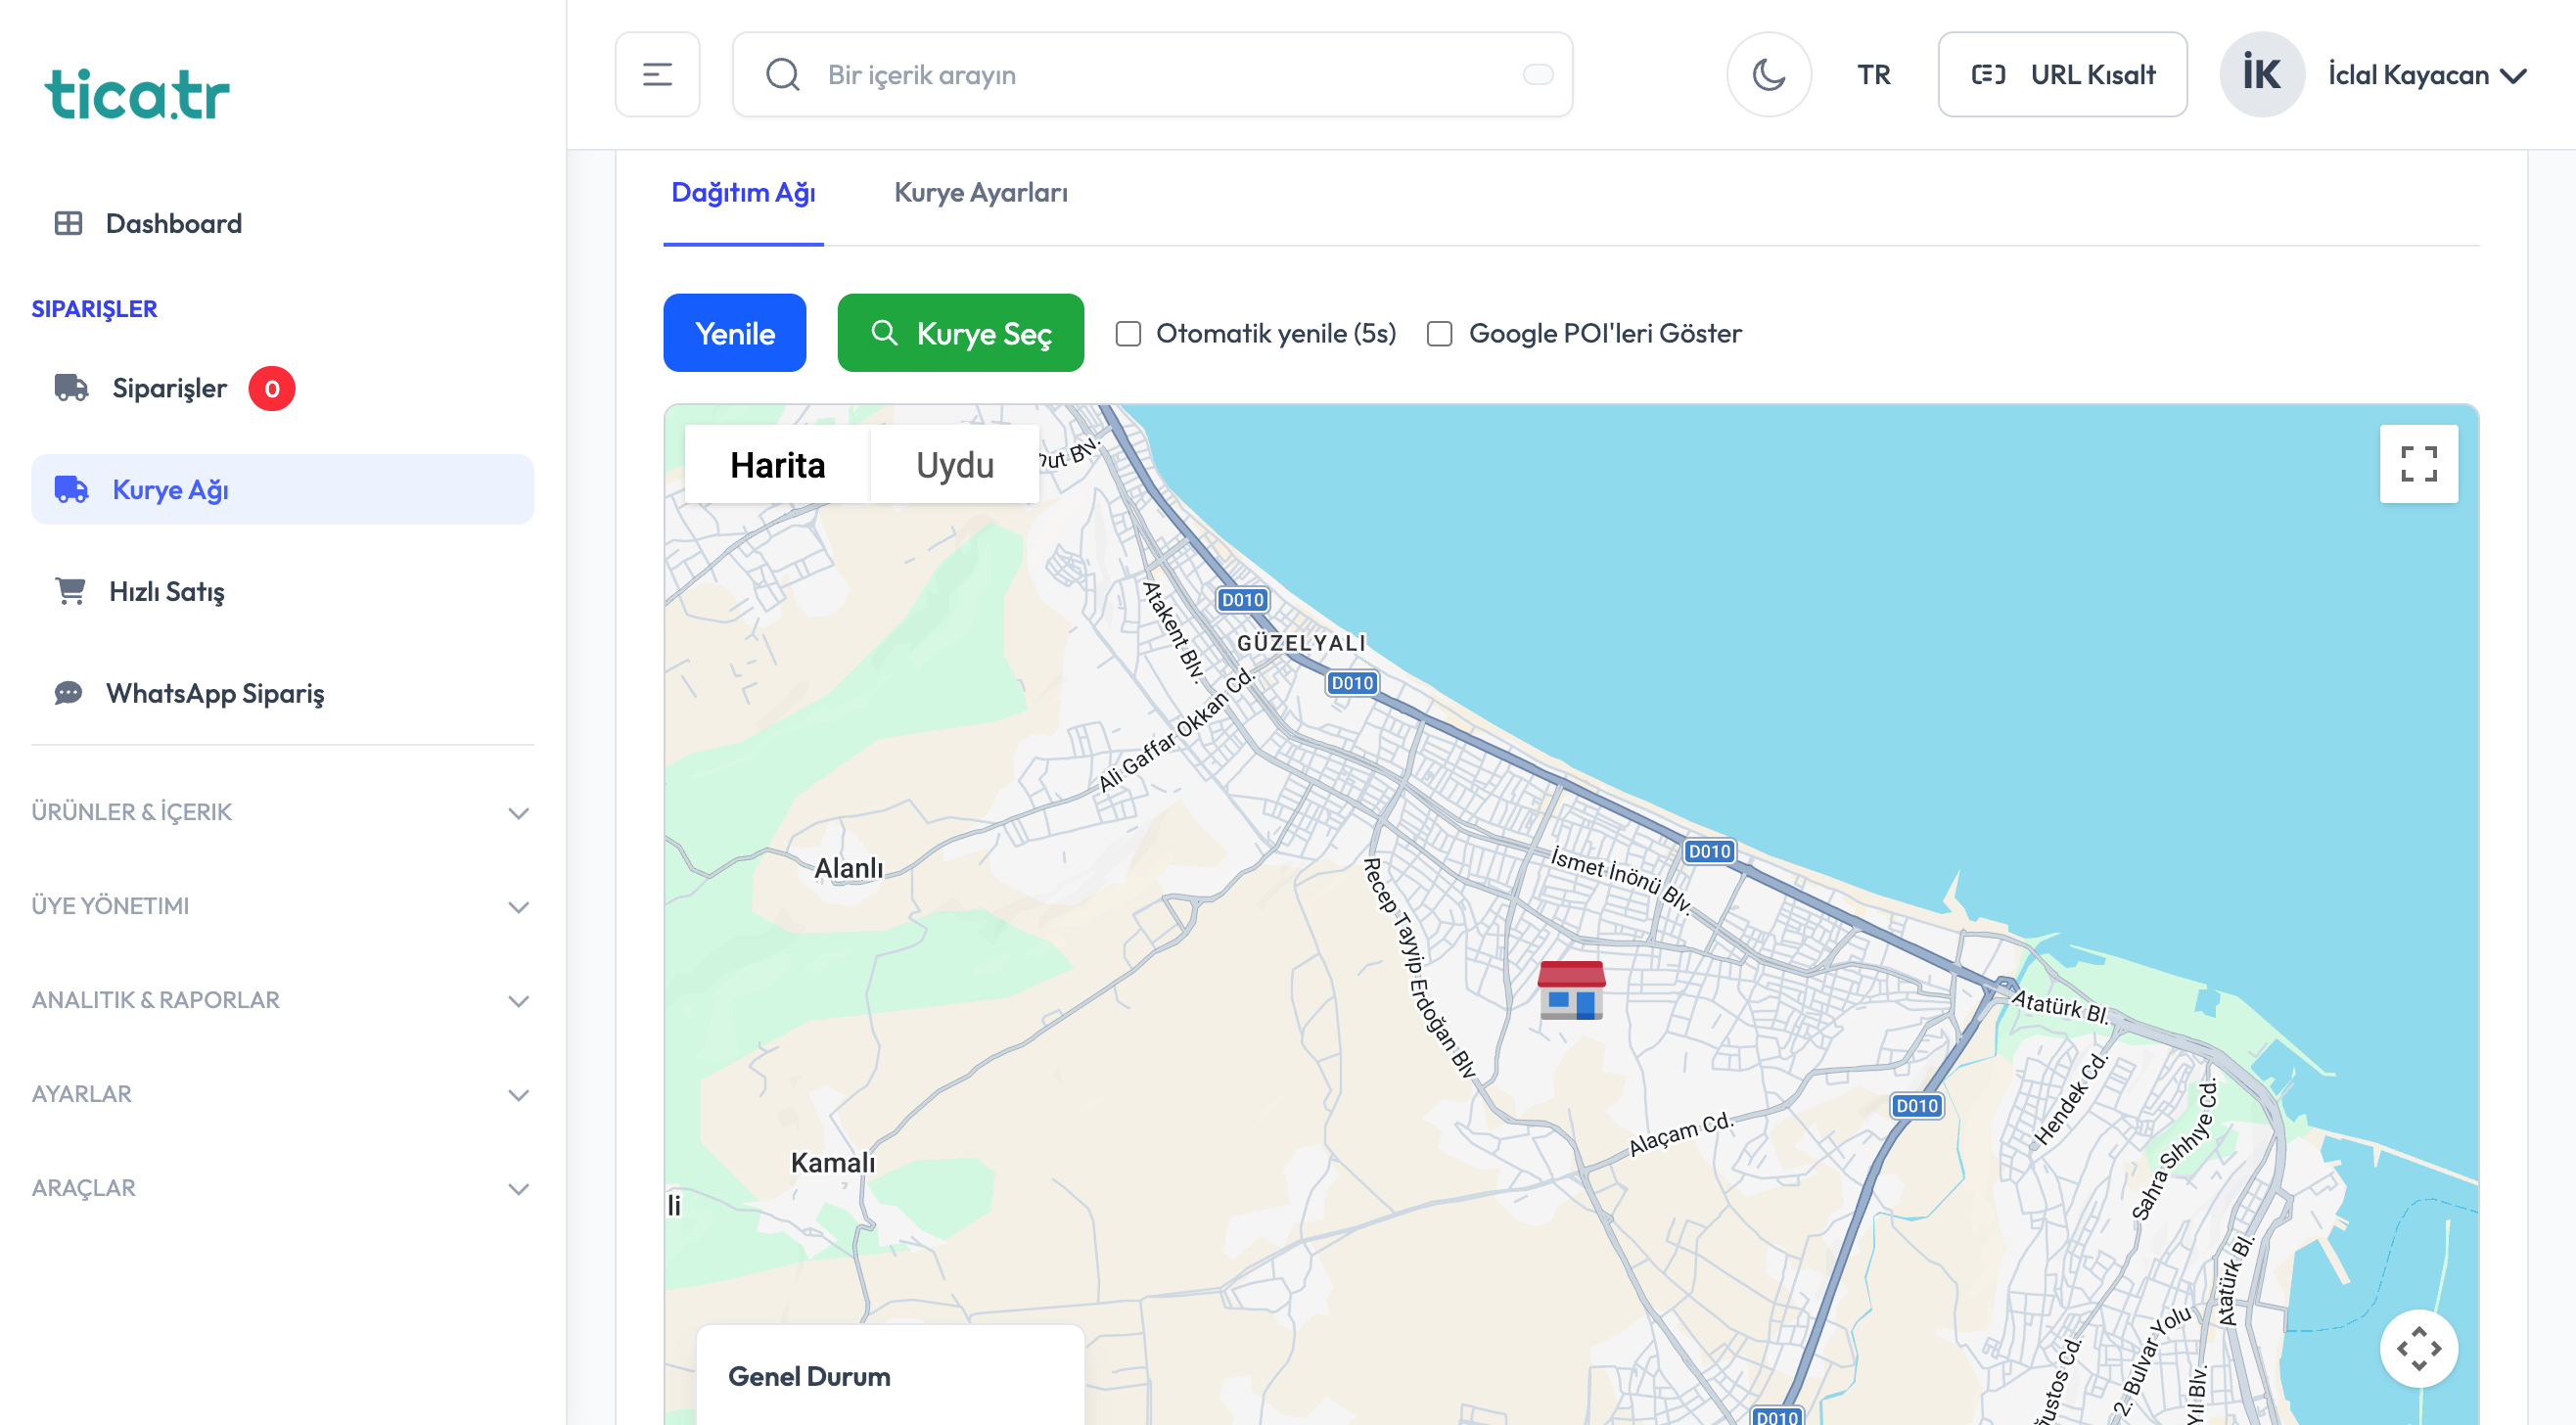Click the Bir içerik arayın search field
This screenshot has width=2576, height=1425.
pyautogui.click(x=1150, y=75)
